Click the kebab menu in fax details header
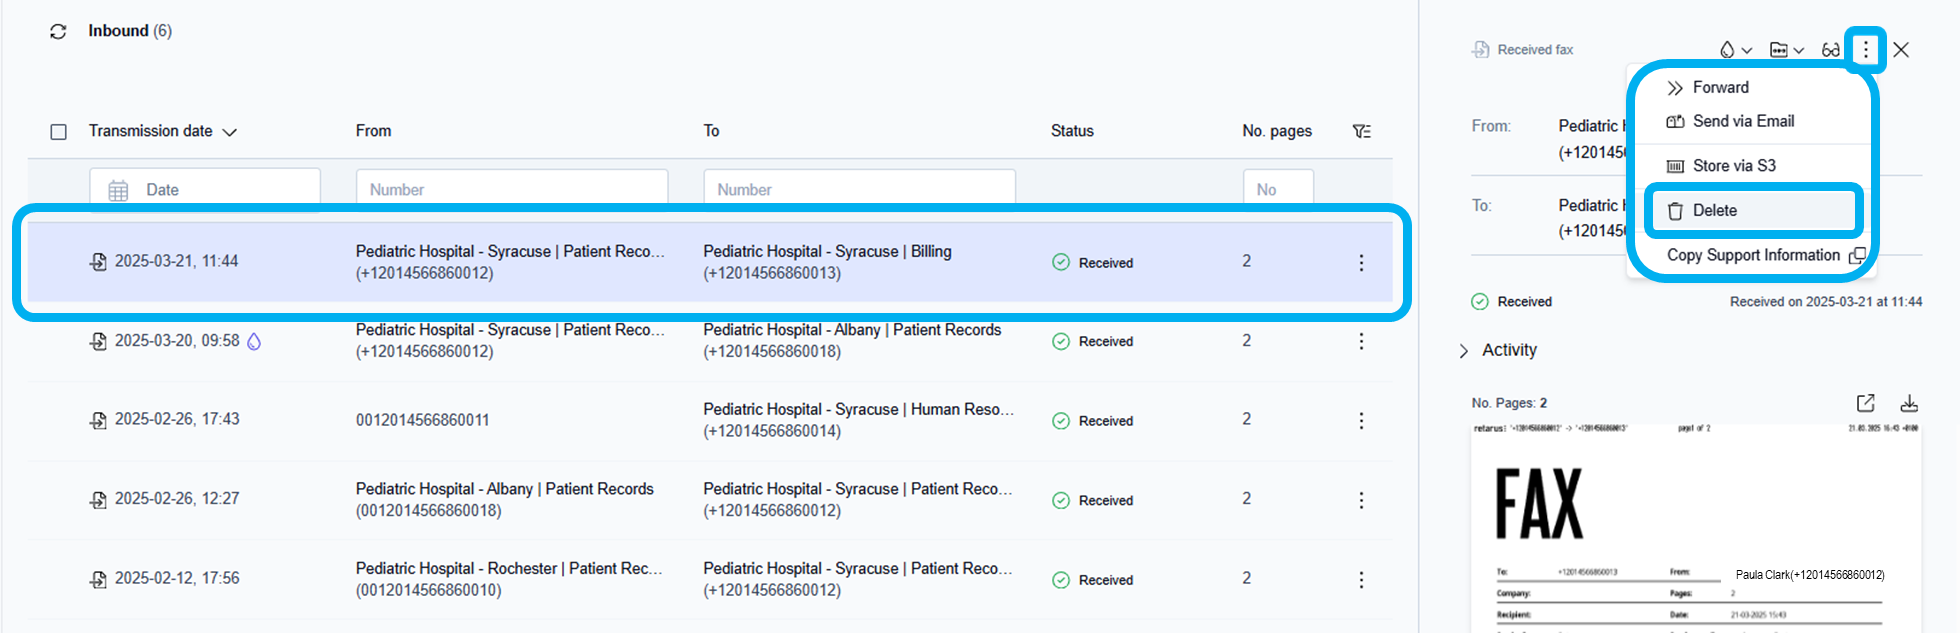The width and height of the screenshot is (1960, 633). 1865,50
